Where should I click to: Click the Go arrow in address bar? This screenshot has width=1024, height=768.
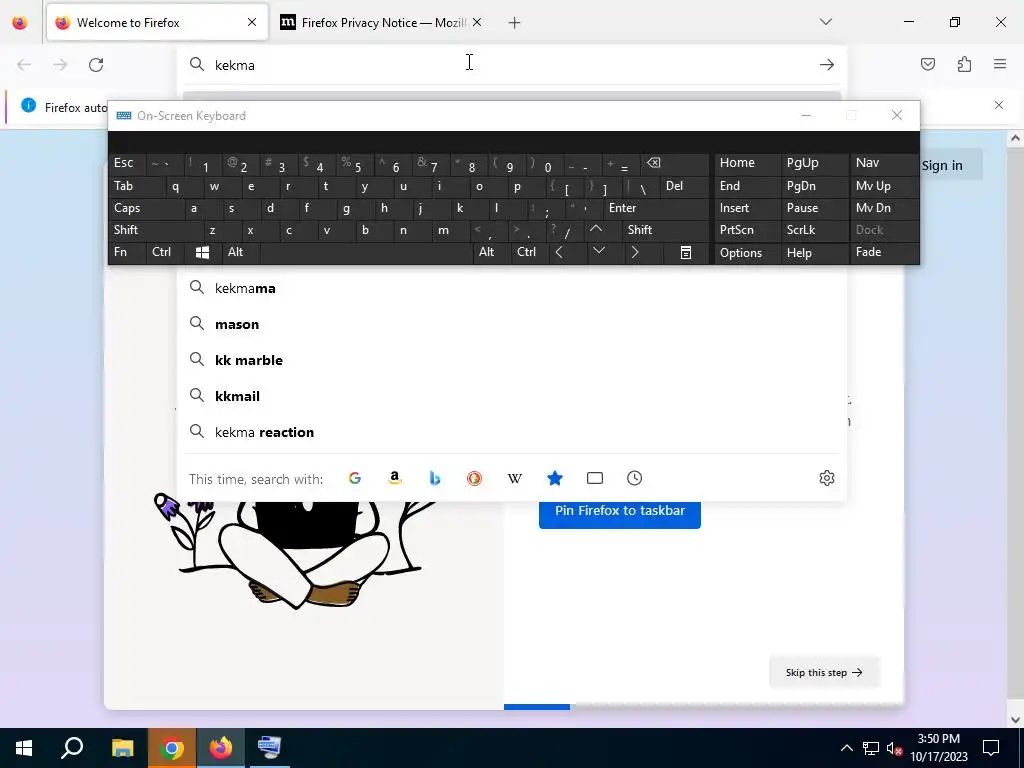pos(827,65)
